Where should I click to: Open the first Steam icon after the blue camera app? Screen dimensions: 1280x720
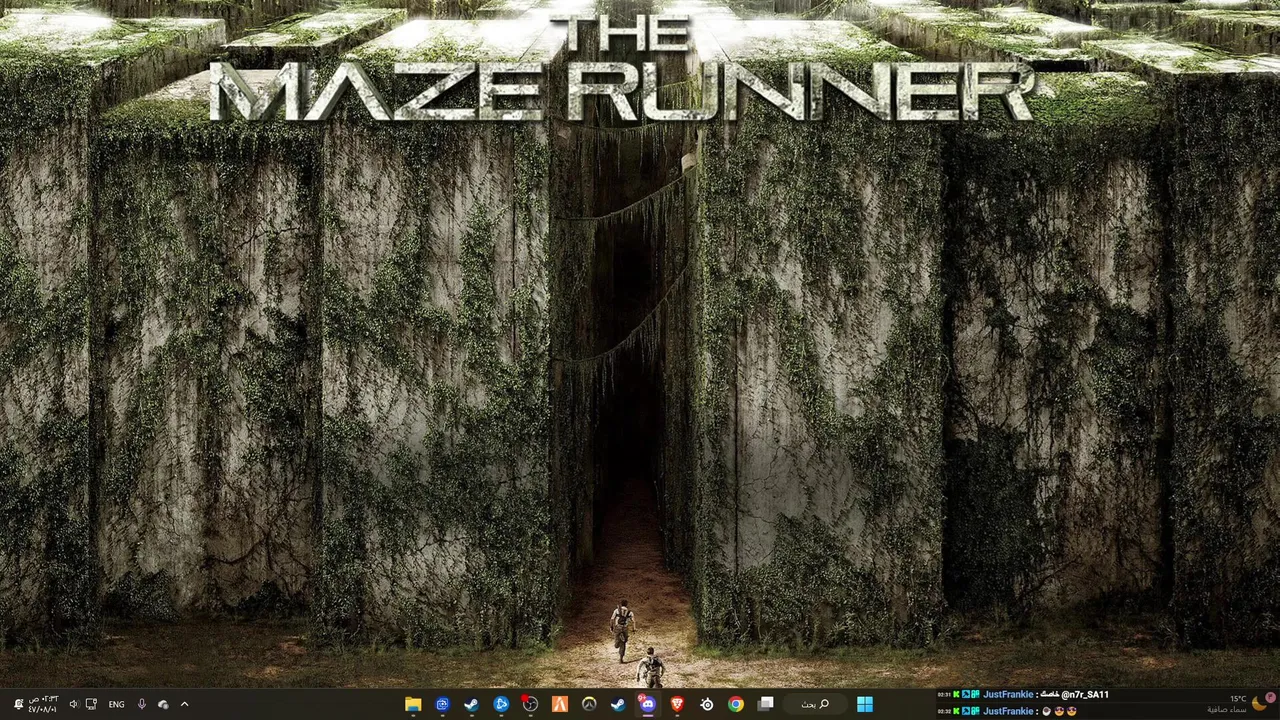pyautogui.click(x=471, y=704)
